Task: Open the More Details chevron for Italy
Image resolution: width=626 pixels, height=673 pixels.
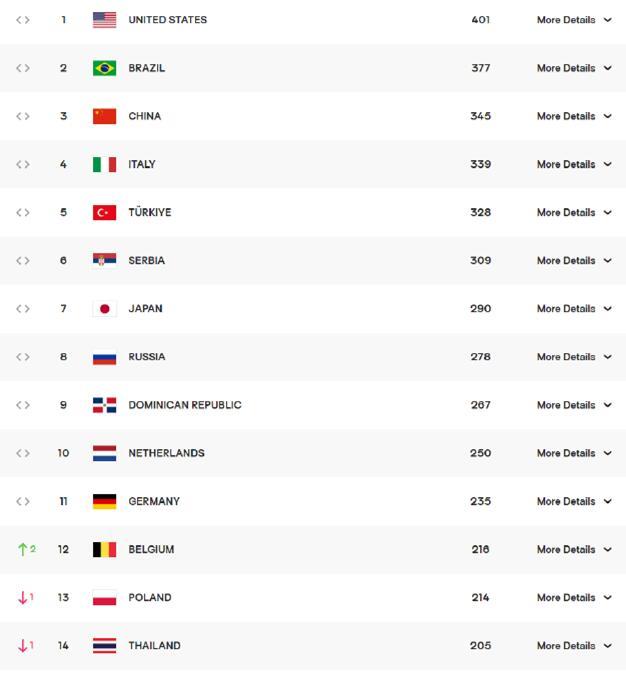Action: tap(608, 164)
